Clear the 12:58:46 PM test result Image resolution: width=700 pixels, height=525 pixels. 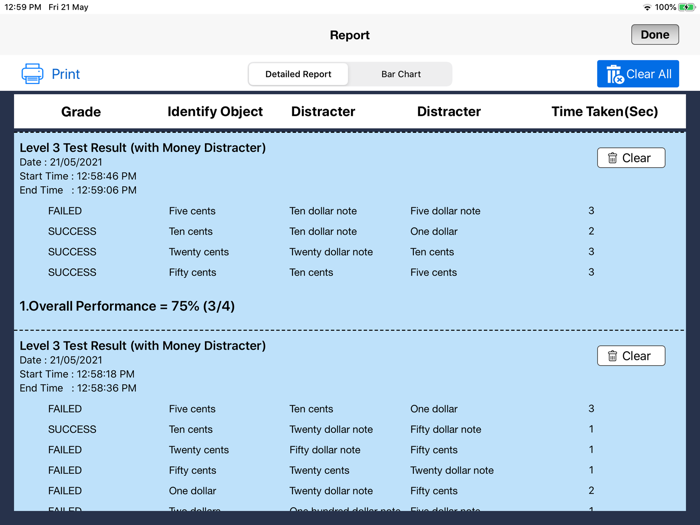631,158
